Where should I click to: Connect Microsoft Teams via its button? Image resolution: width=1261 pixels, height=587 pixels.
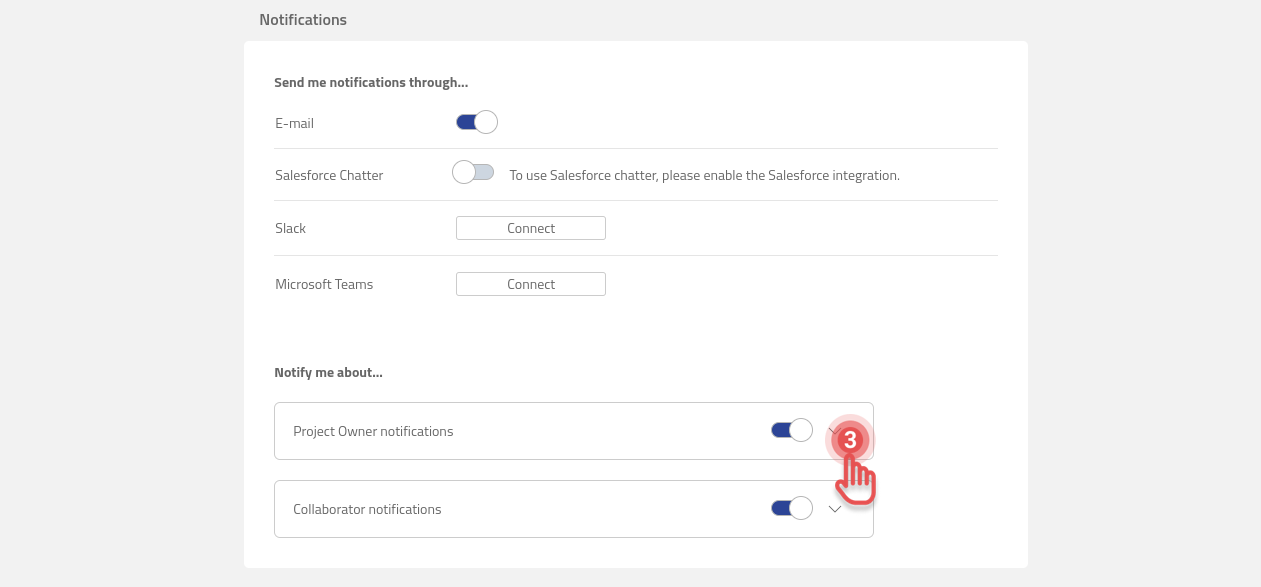(x=530, y=284)
